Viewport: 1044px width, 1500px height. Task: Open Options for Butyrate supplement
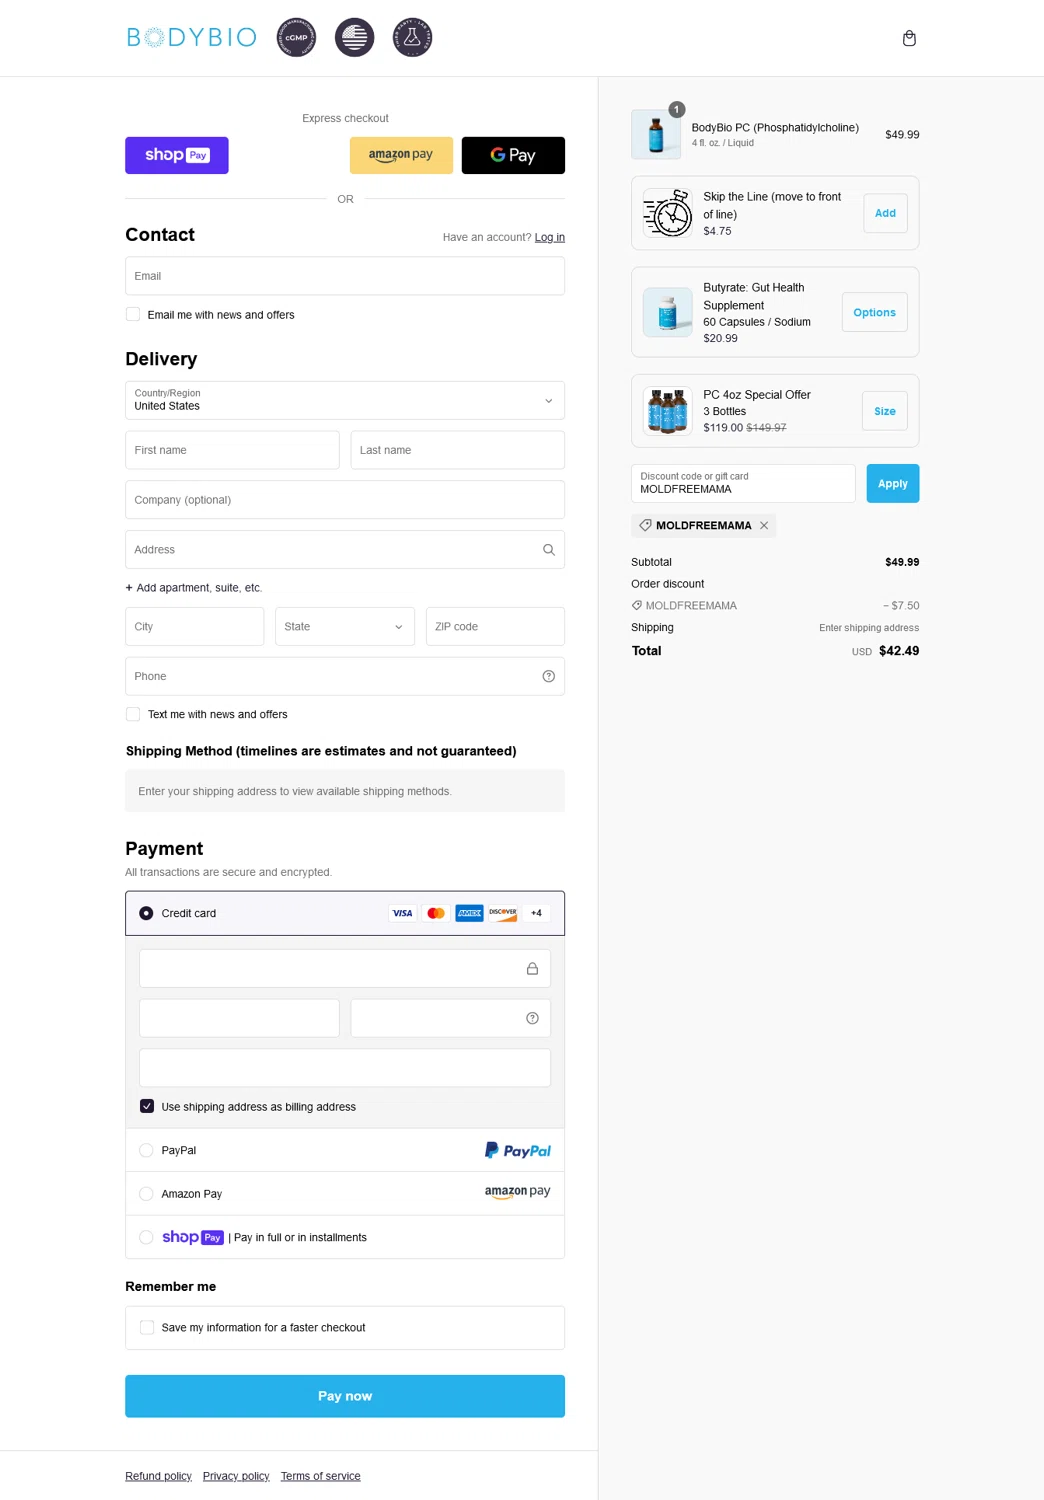point(874,313)
